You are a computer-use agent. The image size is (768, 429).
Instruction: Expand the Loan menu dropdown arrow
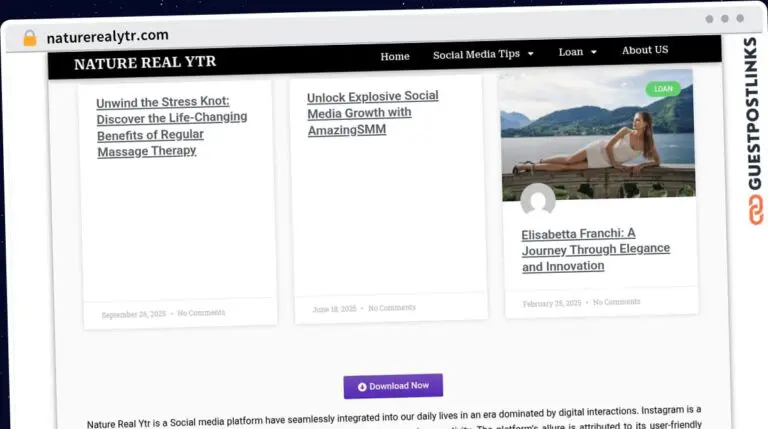point(593,52)
